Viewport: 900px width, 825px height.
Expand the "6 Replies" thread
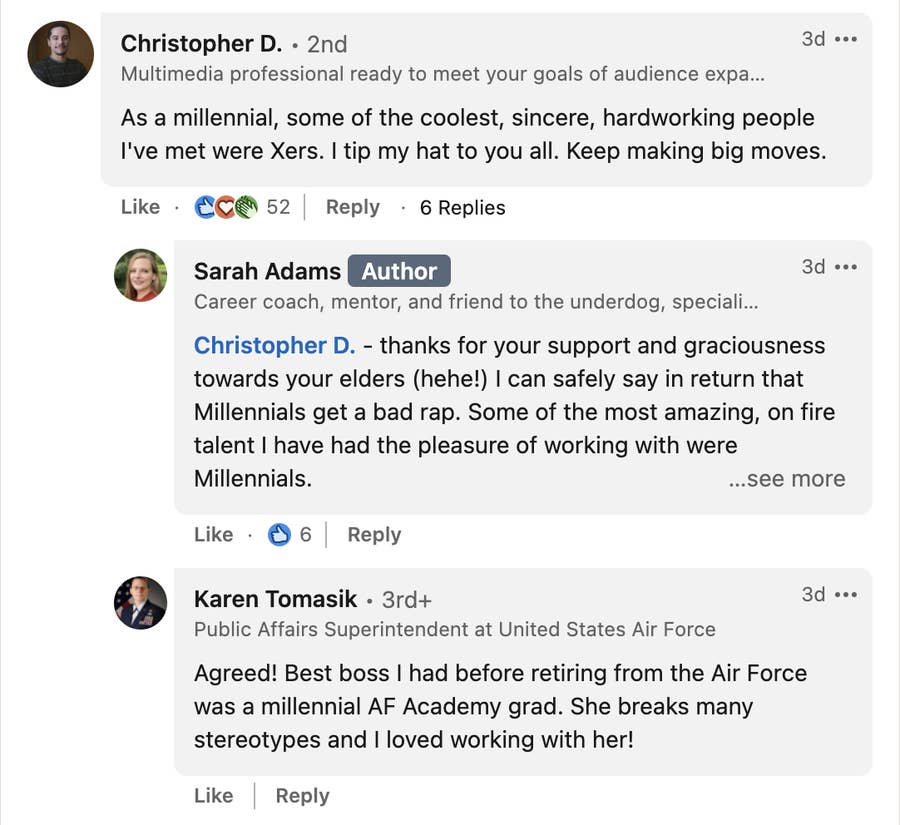pos(462,208)
